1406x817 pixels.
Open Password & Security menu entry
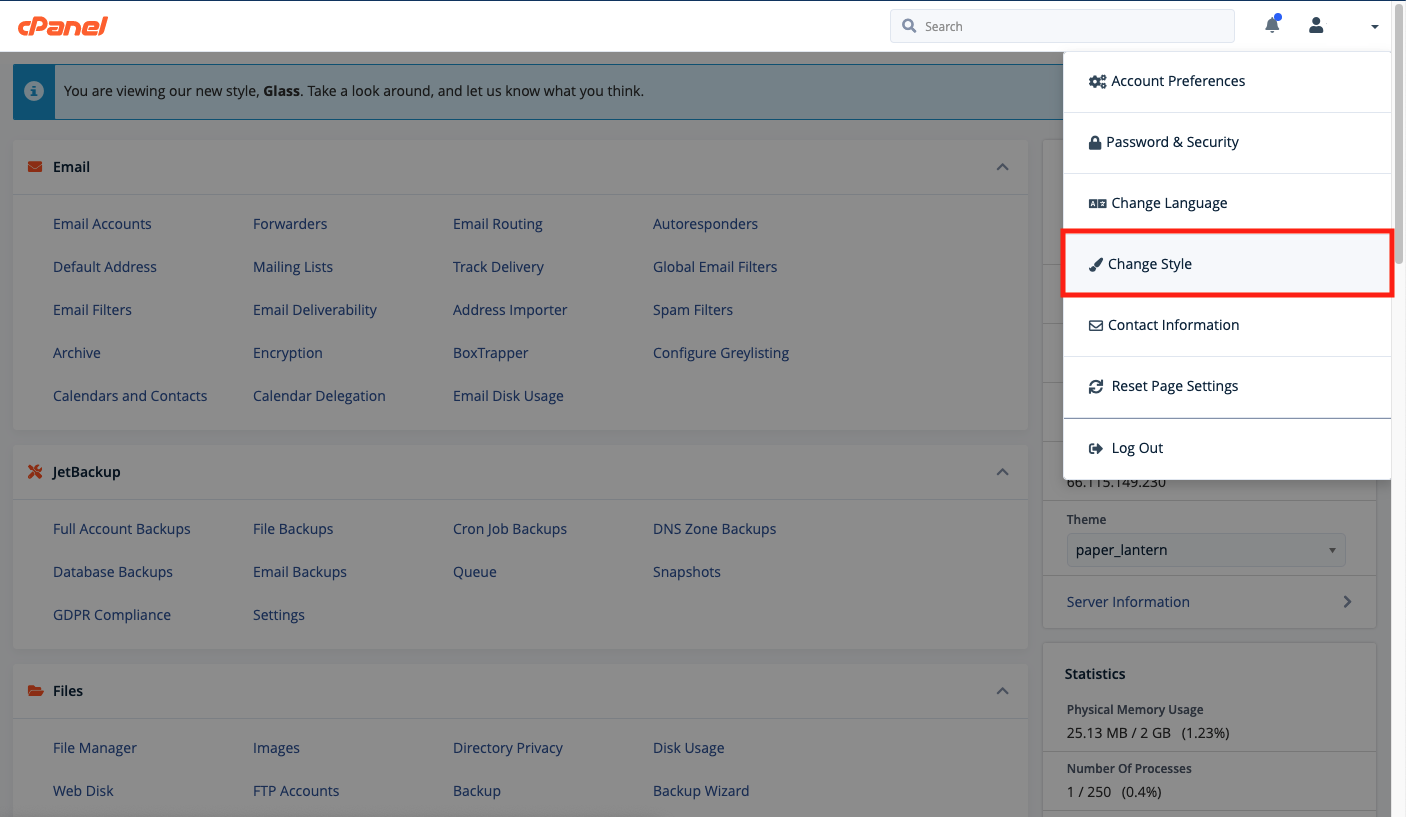coord(1227,142)
